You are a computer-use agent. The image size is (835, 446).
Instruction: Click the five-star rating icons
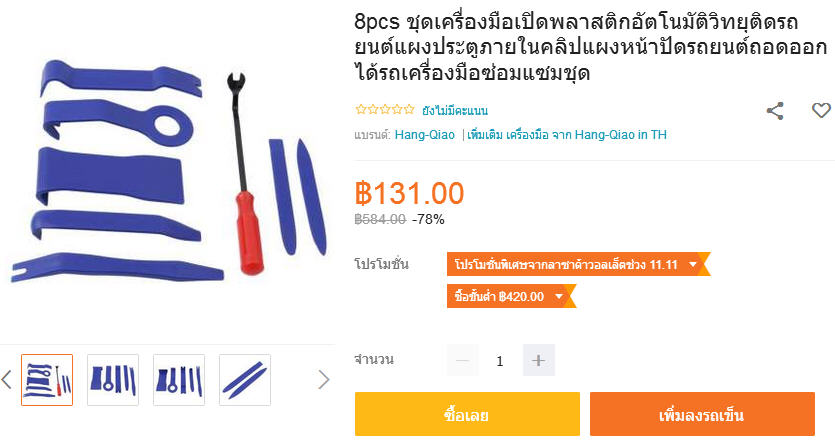click(x=384, y=110)
